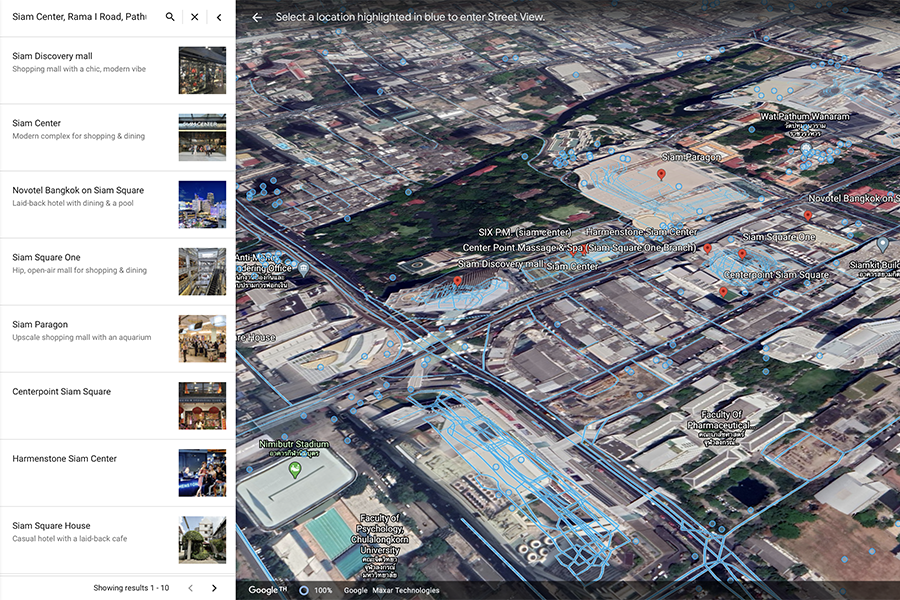Click the Novotel Bangkok red map pin
This screenshot has width=900, height=600.
pos(808,215)
